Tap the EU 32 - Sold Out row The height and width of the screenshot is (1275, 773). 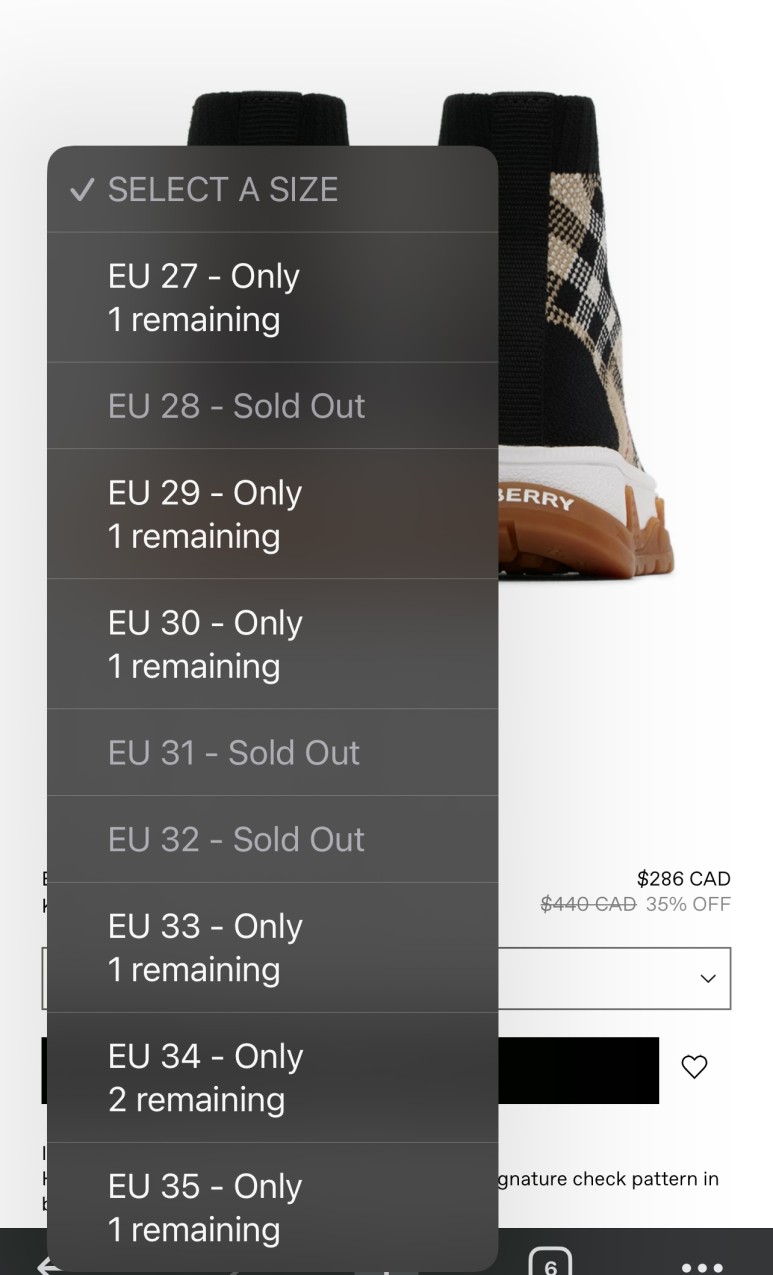click(272, 839)
